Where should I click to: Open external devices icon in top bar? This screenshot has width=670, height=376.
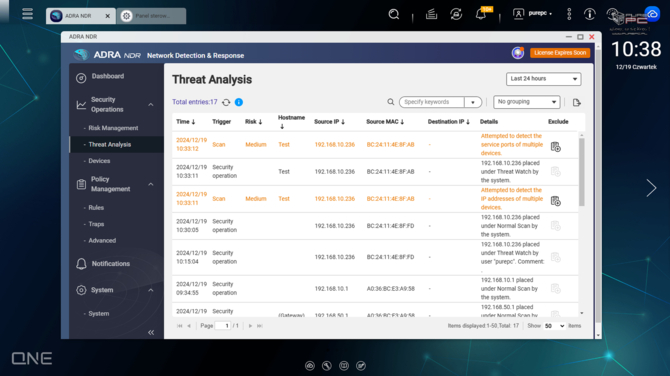click(x=456, y=14)
